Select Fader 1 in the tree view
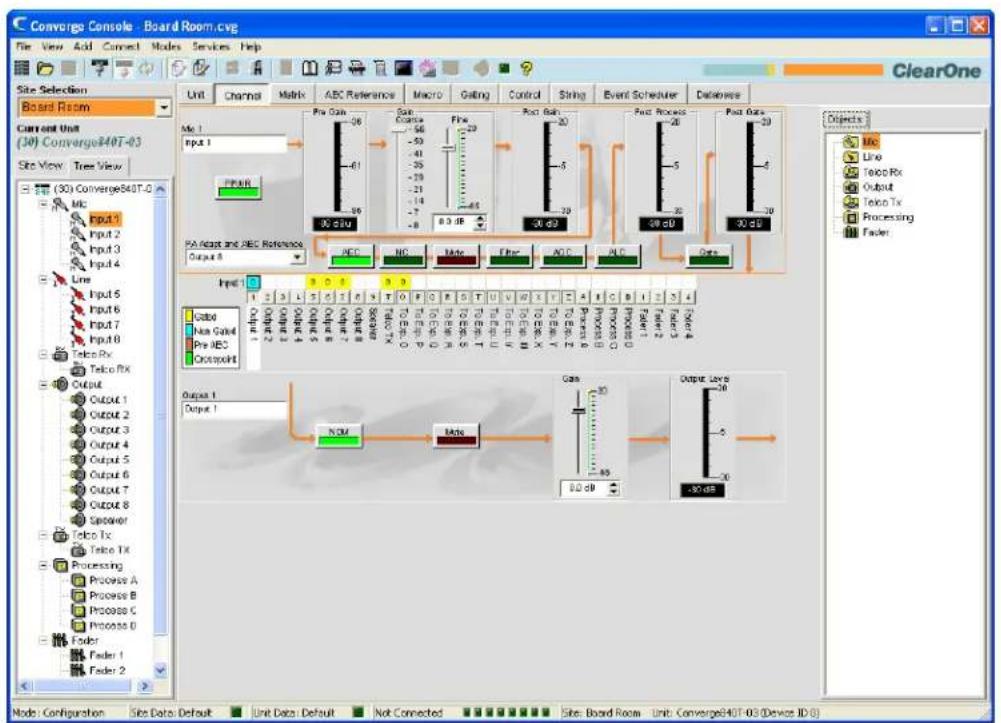 point(107,655)
